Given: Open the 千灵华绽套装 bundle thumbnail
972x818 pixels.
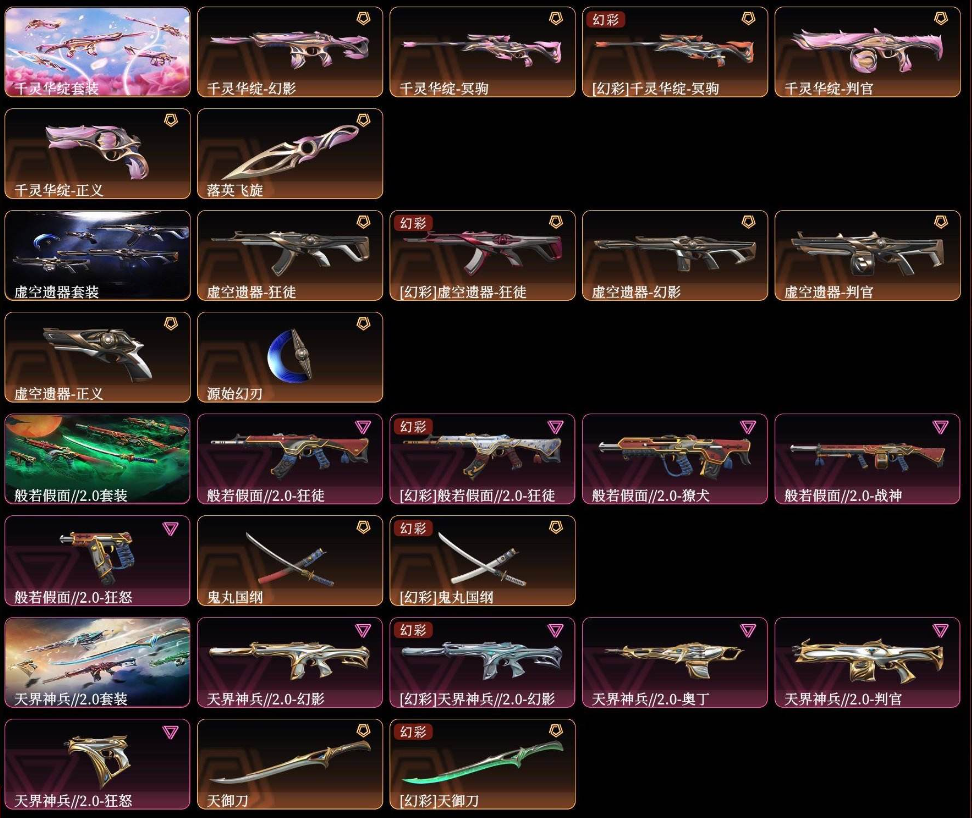Looking at the screenshot, I should pos(97,52).
